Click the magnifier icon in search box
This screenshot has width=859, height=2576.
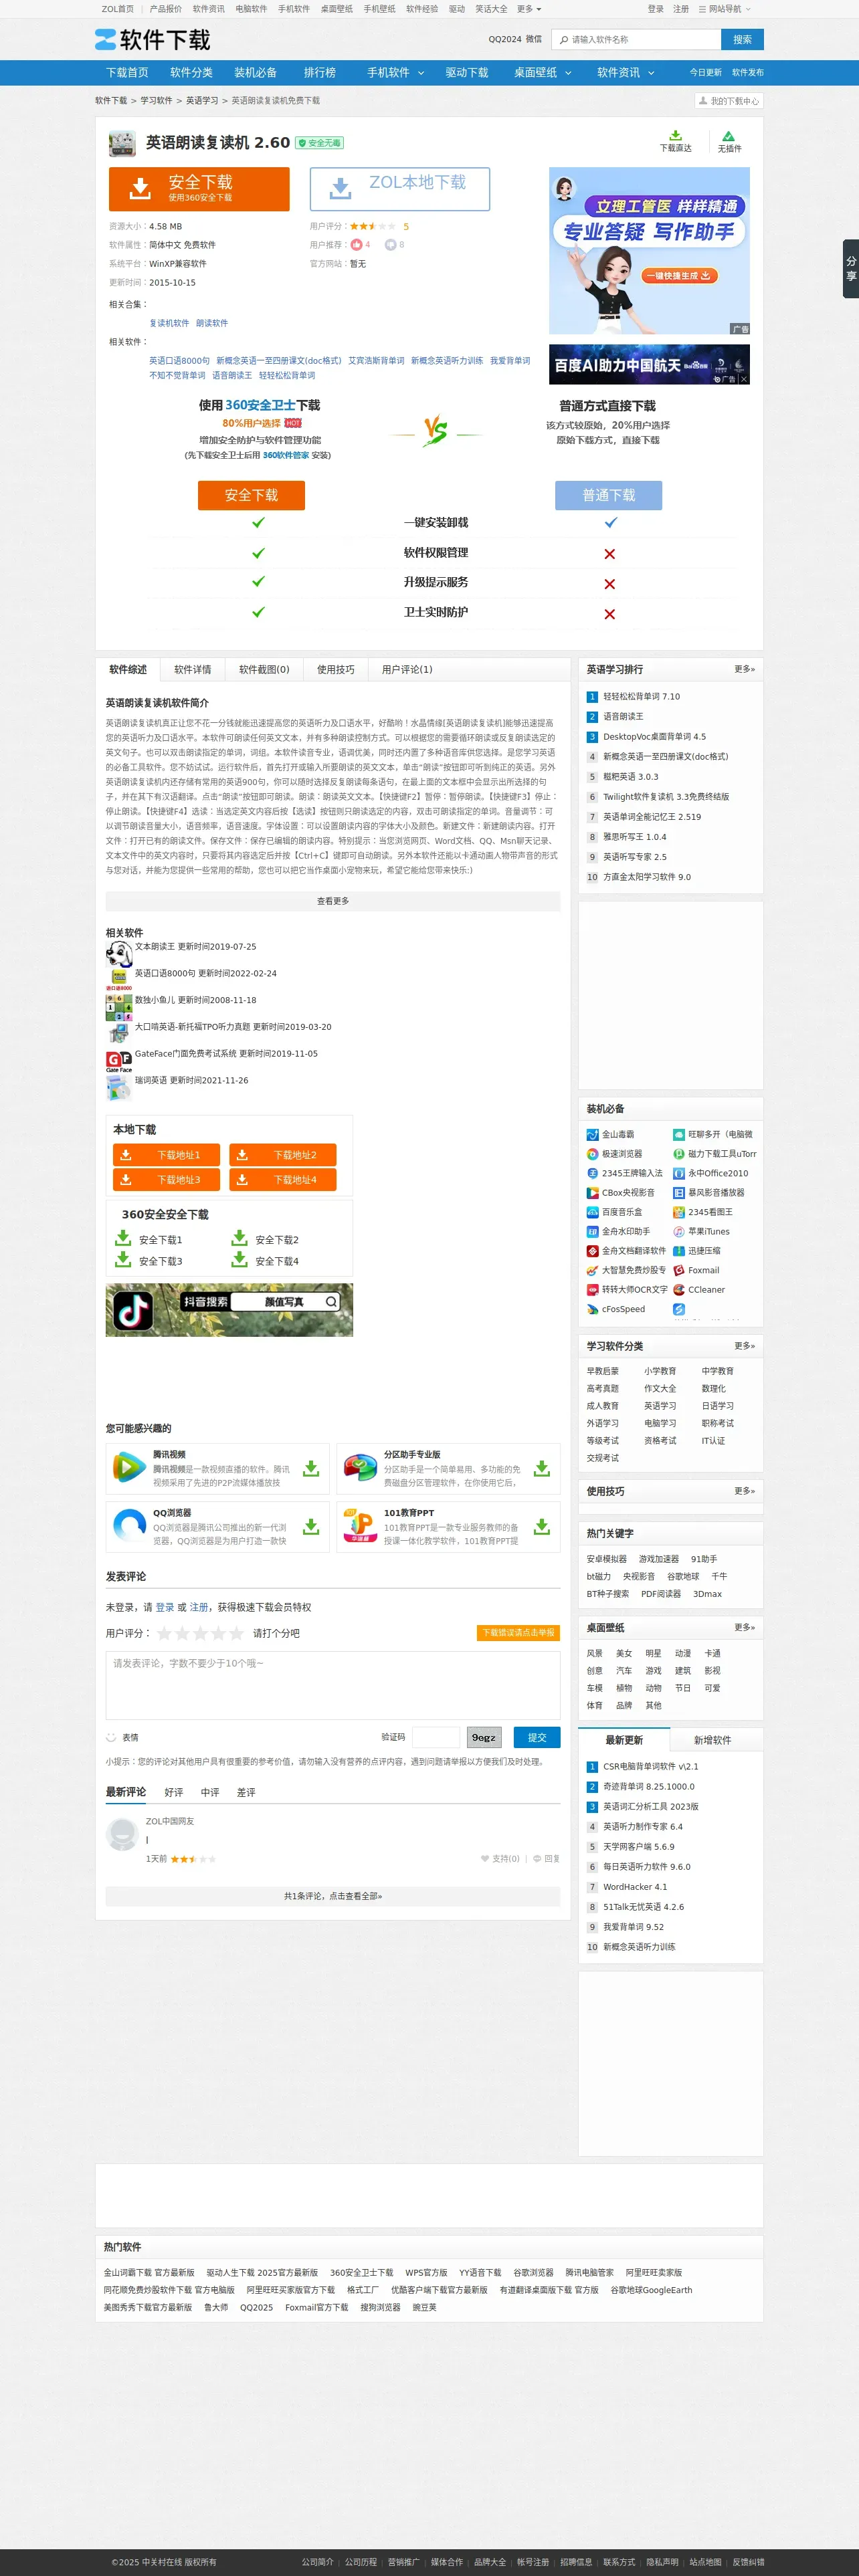564,40
